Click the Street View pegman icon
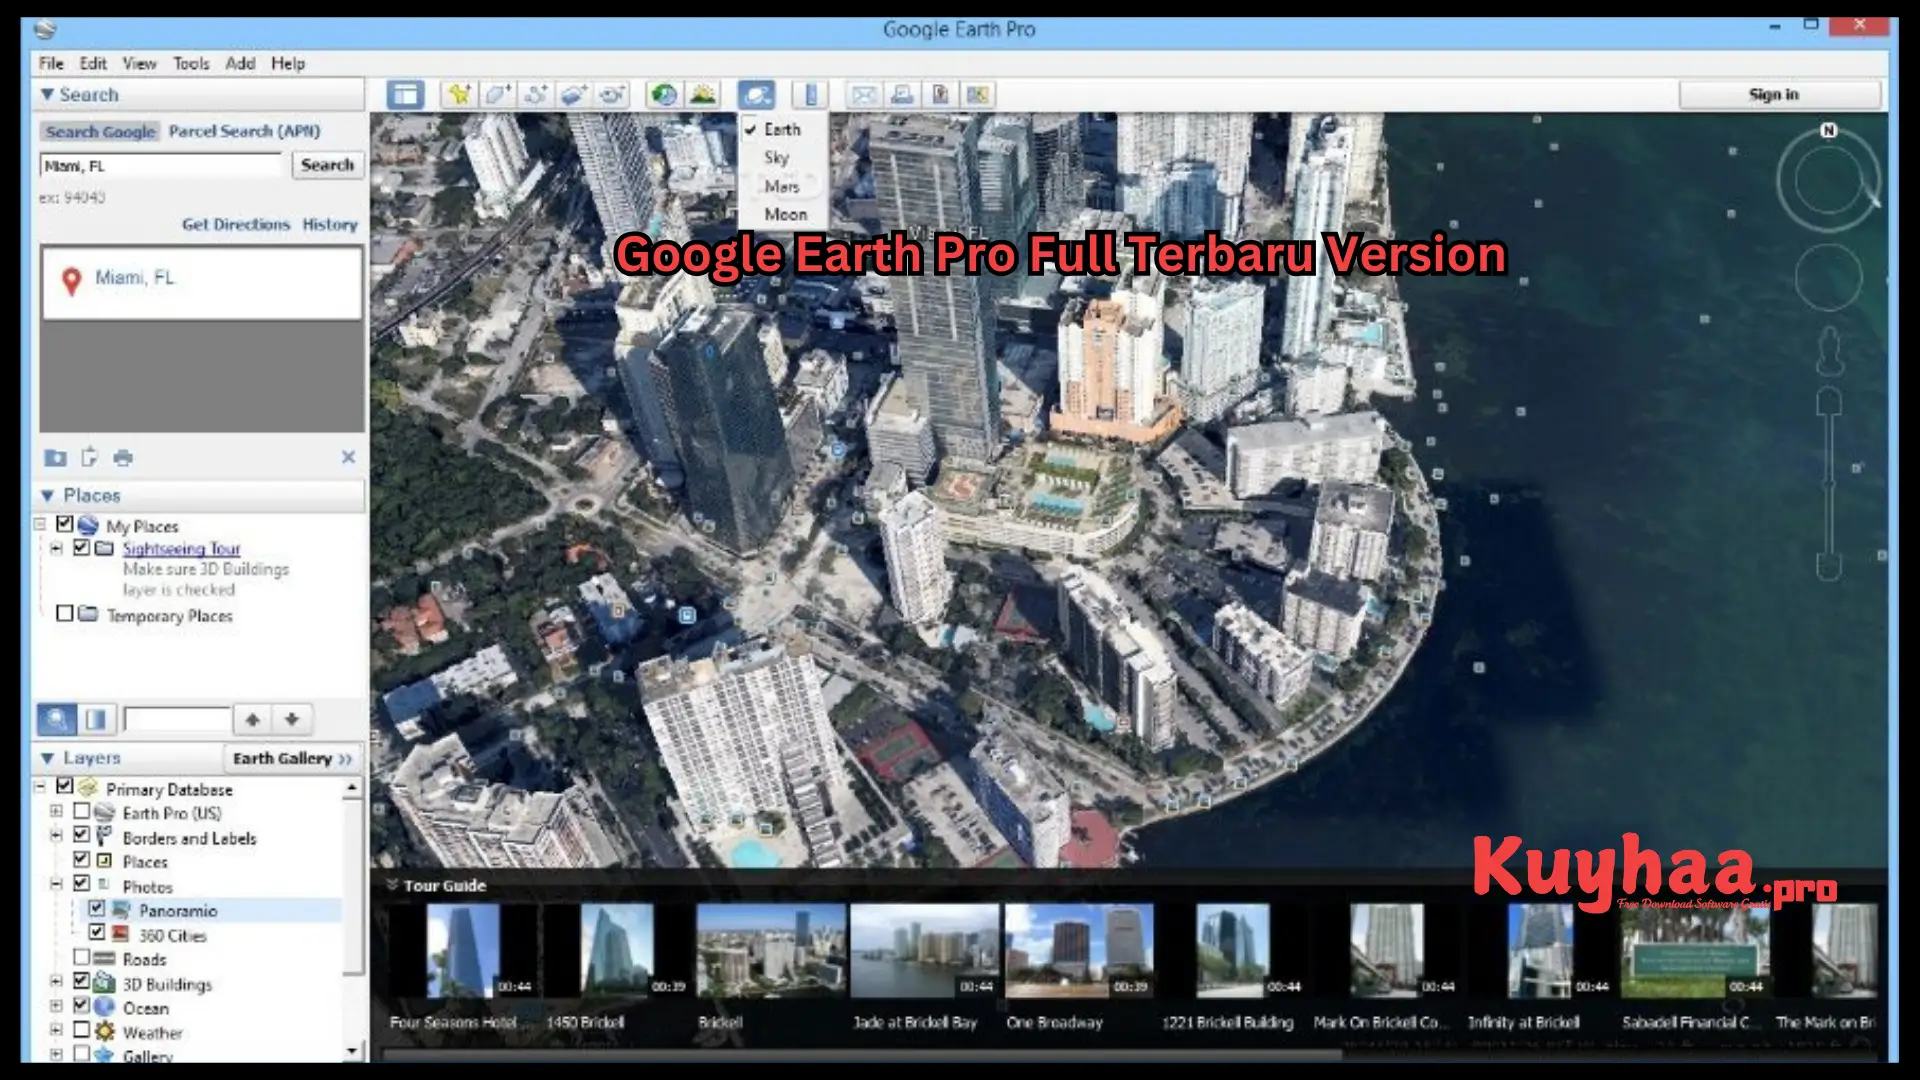The width and height of the screenshot is (1920, 1080). pos(1829,351)
